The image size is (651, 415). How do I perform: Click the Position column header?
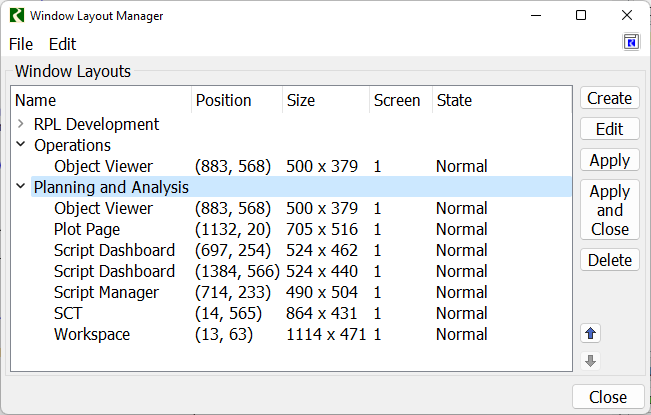(223, 100)
